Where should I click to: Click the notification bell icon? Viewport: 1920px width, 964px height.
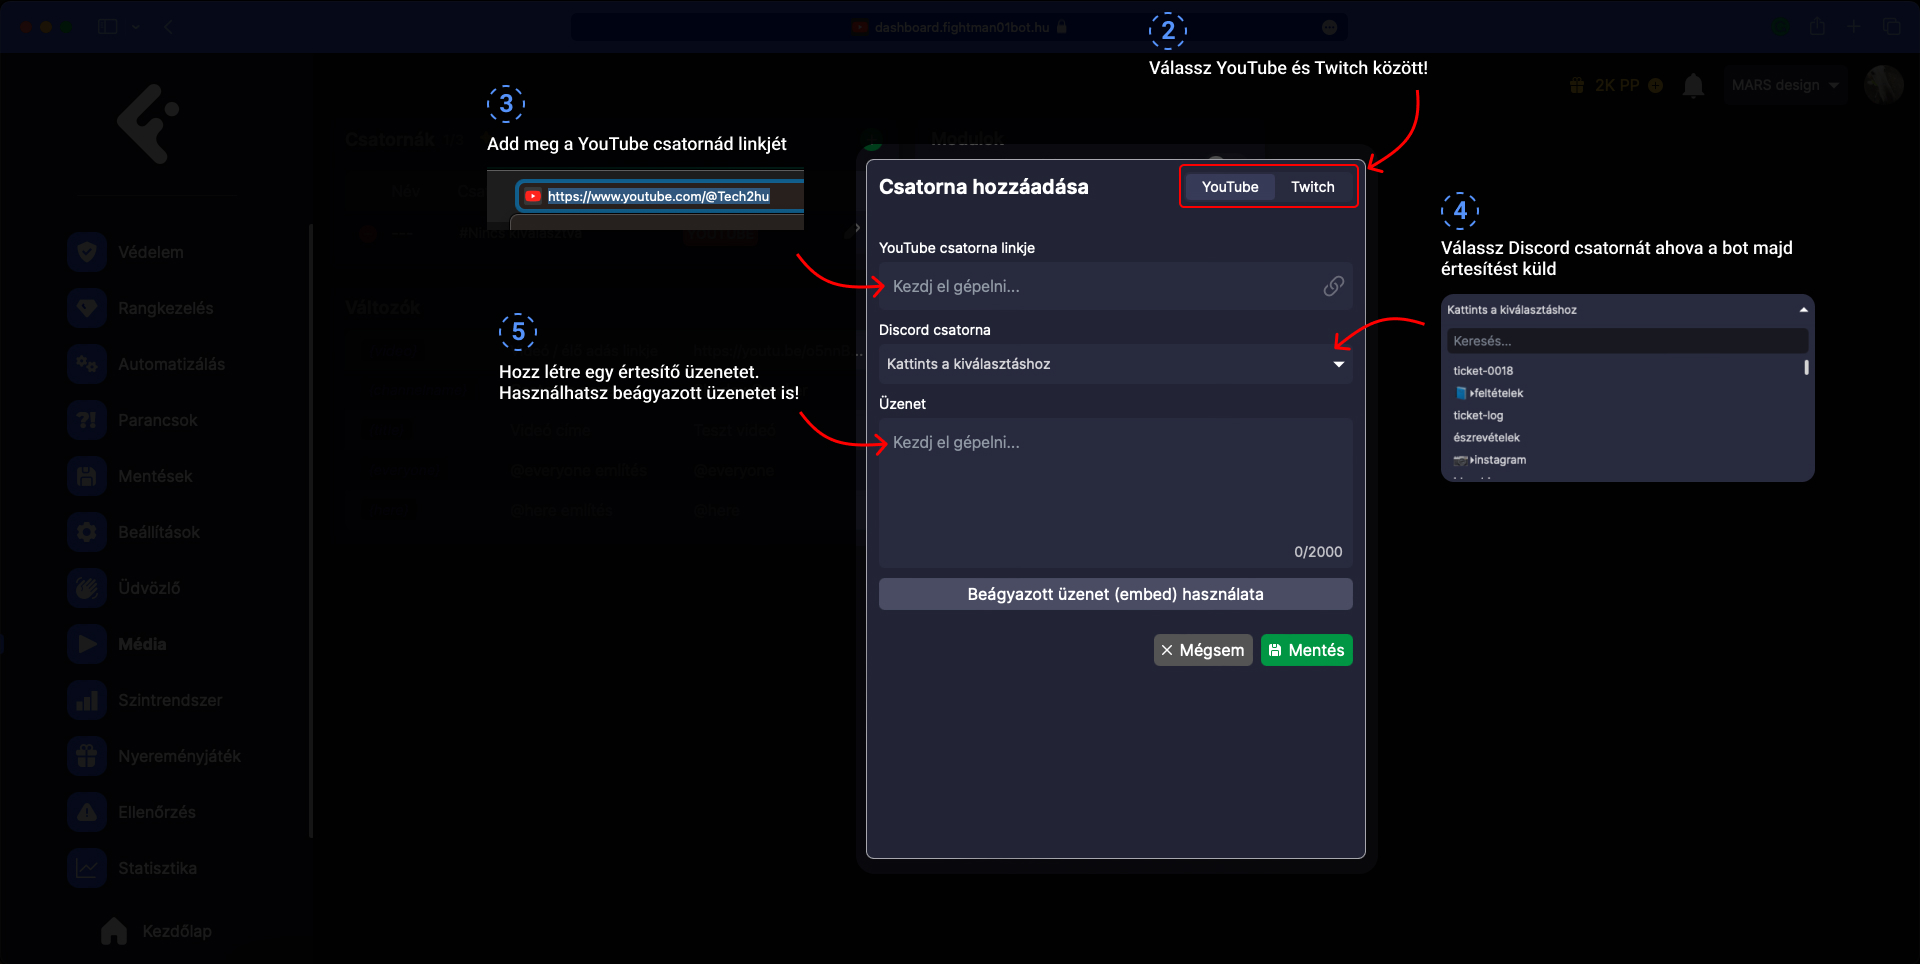tap(1693, 86)
